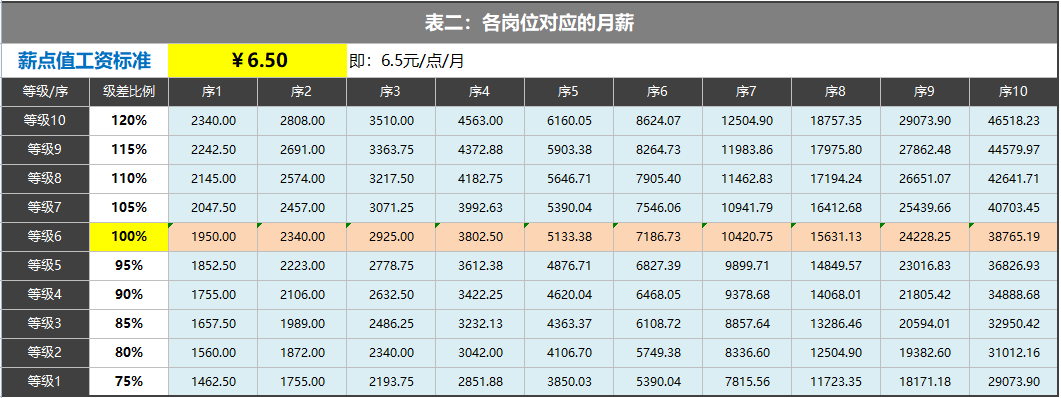Click column header 序9
Viewport: 1061px width, 398px height.
[925, 92]
